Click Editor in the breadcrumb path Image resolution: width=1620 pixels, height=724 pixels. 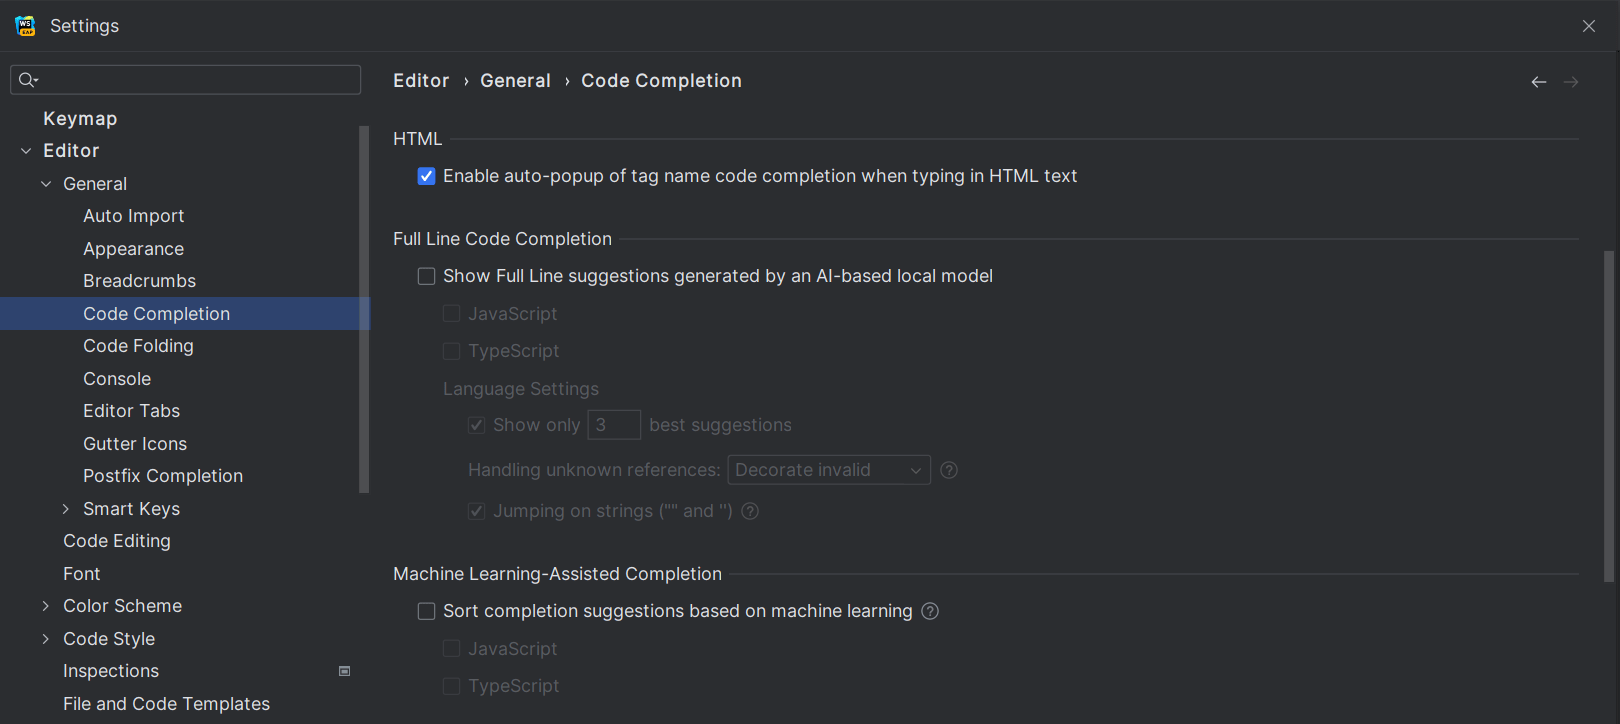pos(421,81)
